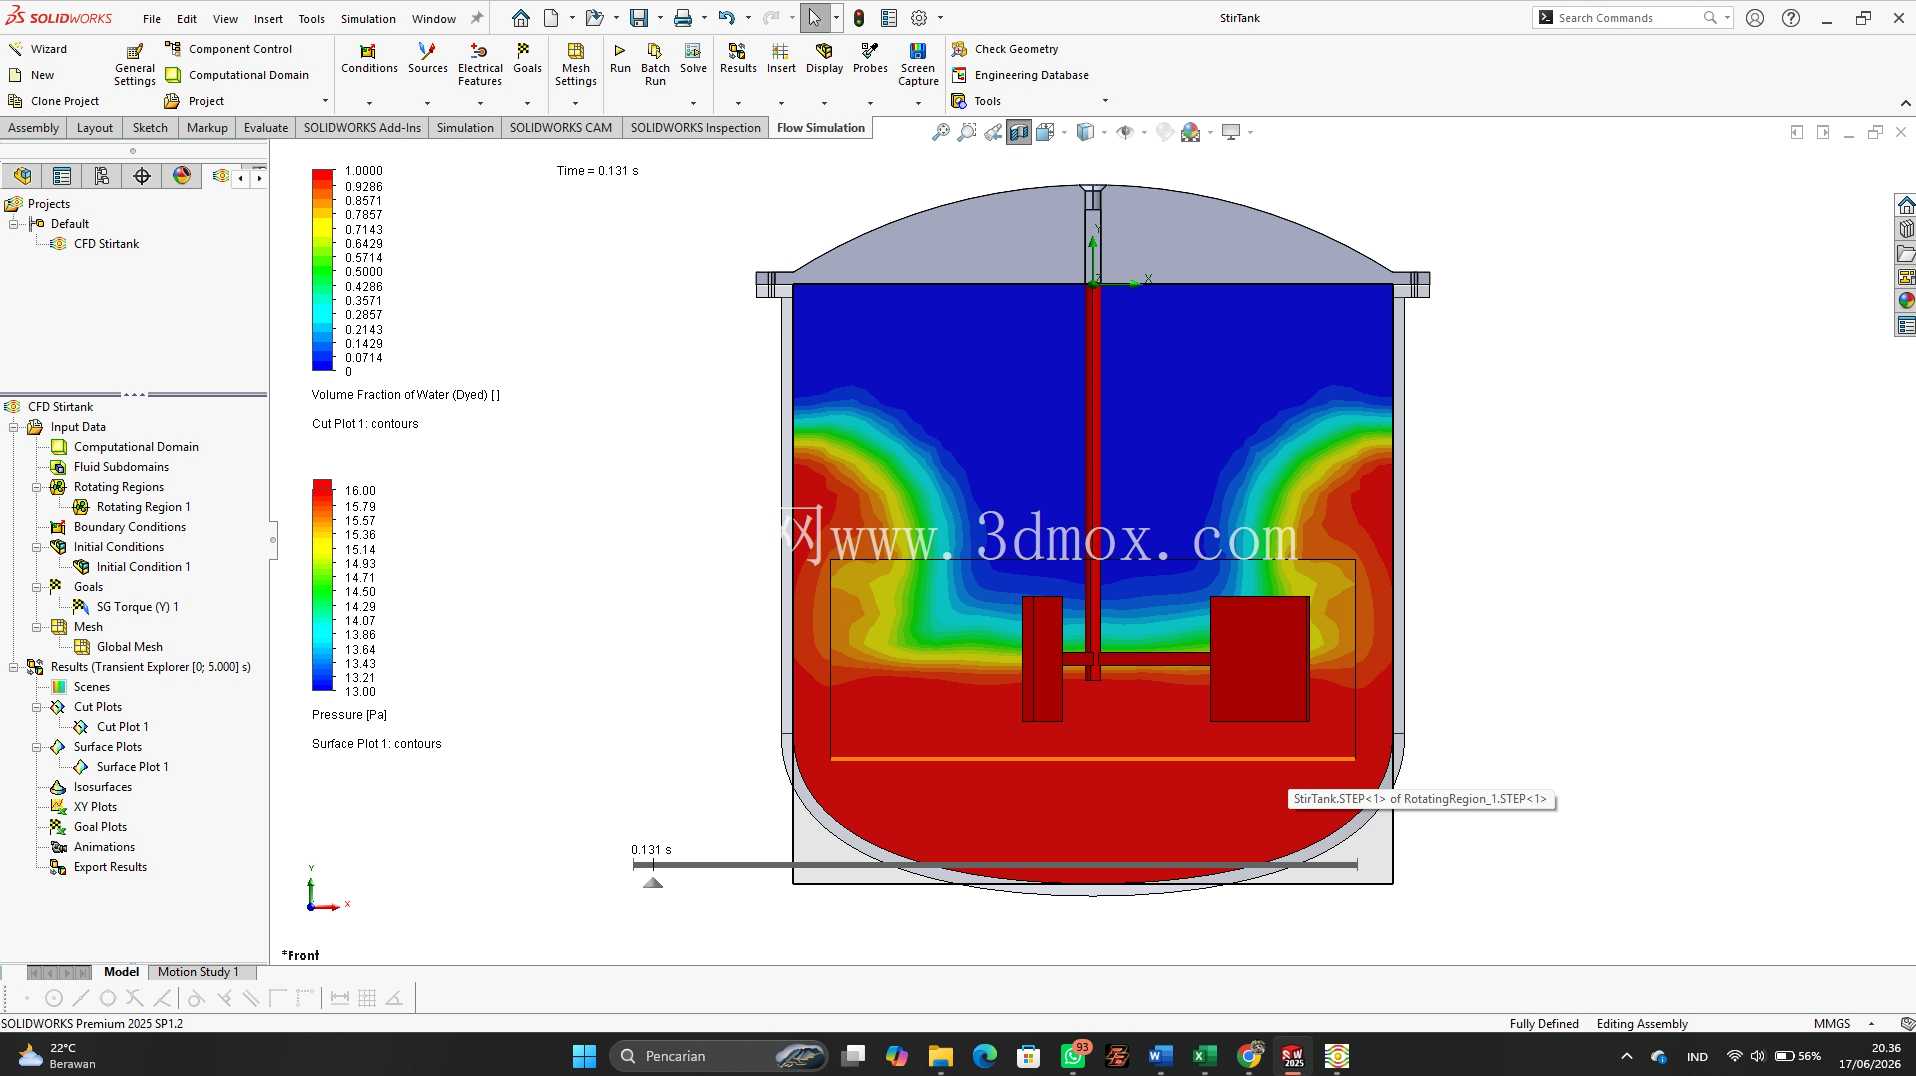
Task: Open Mesh Settings
Action: (576, 65)
